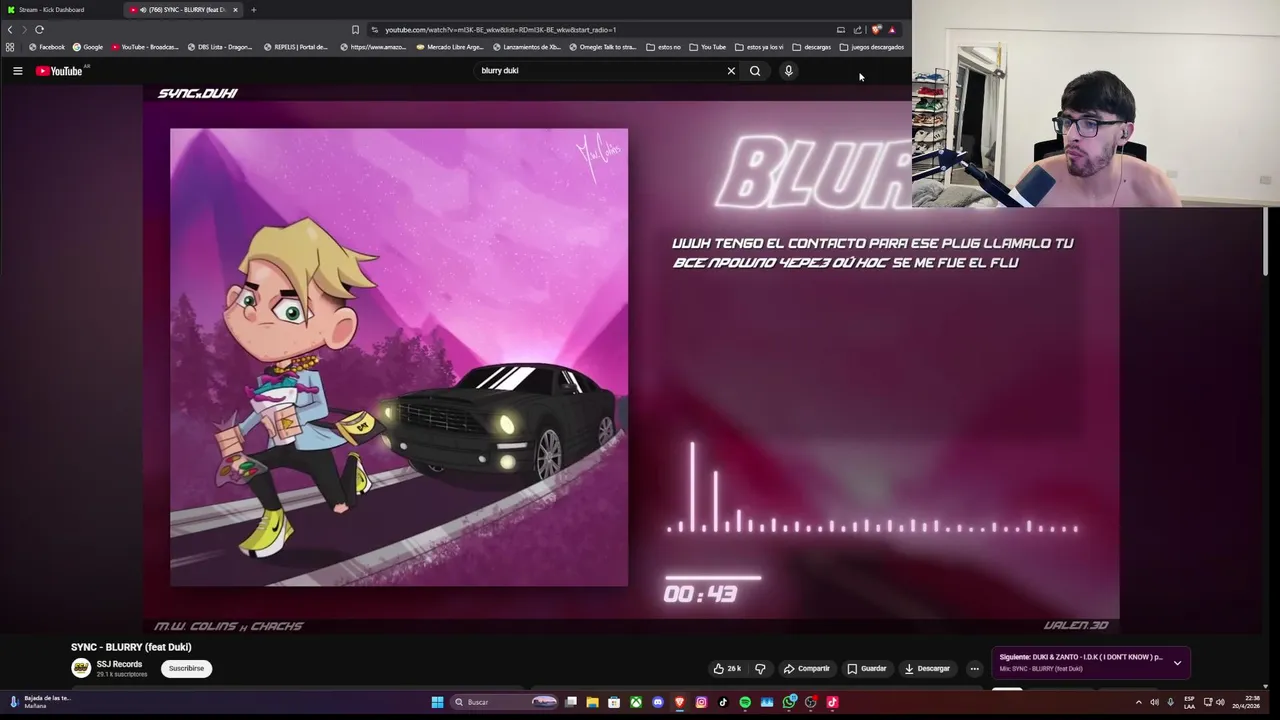Image resolution: width=1280 pixels, height=720 pixels.
Task: Close the SYNC - BLURRY browser tab
Action: [235, 10]
